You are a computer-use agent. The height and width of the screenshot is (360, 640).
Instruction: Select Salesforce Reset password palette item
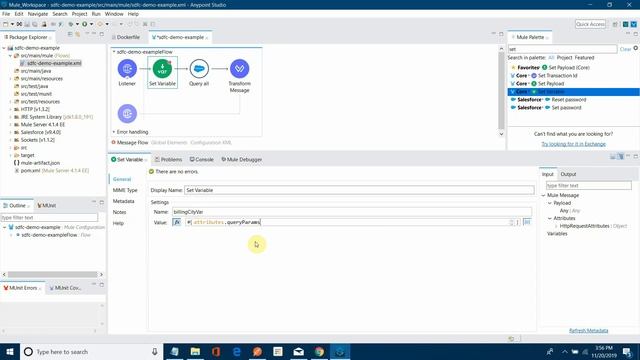click(548, 100)
